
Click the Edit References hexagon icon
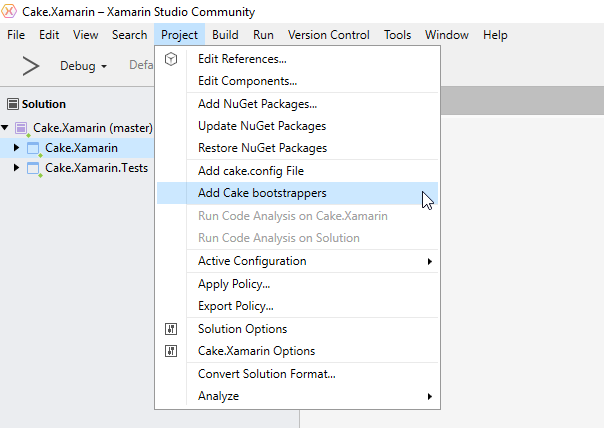[171, 59]
